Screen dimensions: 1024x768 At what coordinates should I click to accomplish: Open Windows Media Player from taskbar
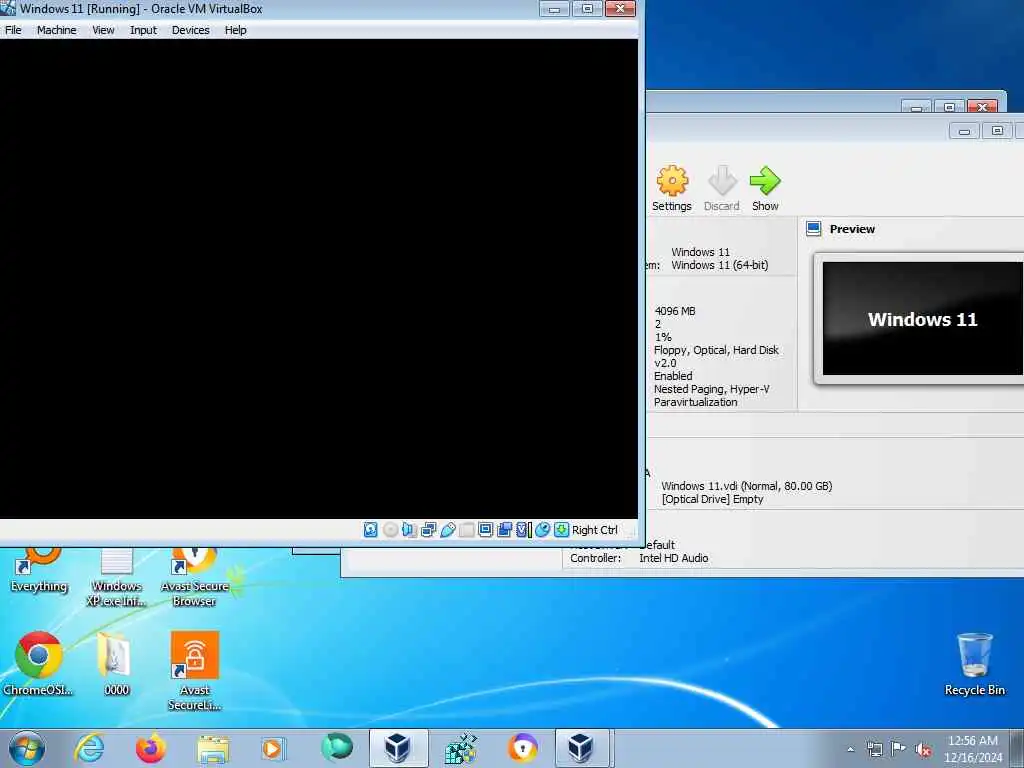(274, 748)
